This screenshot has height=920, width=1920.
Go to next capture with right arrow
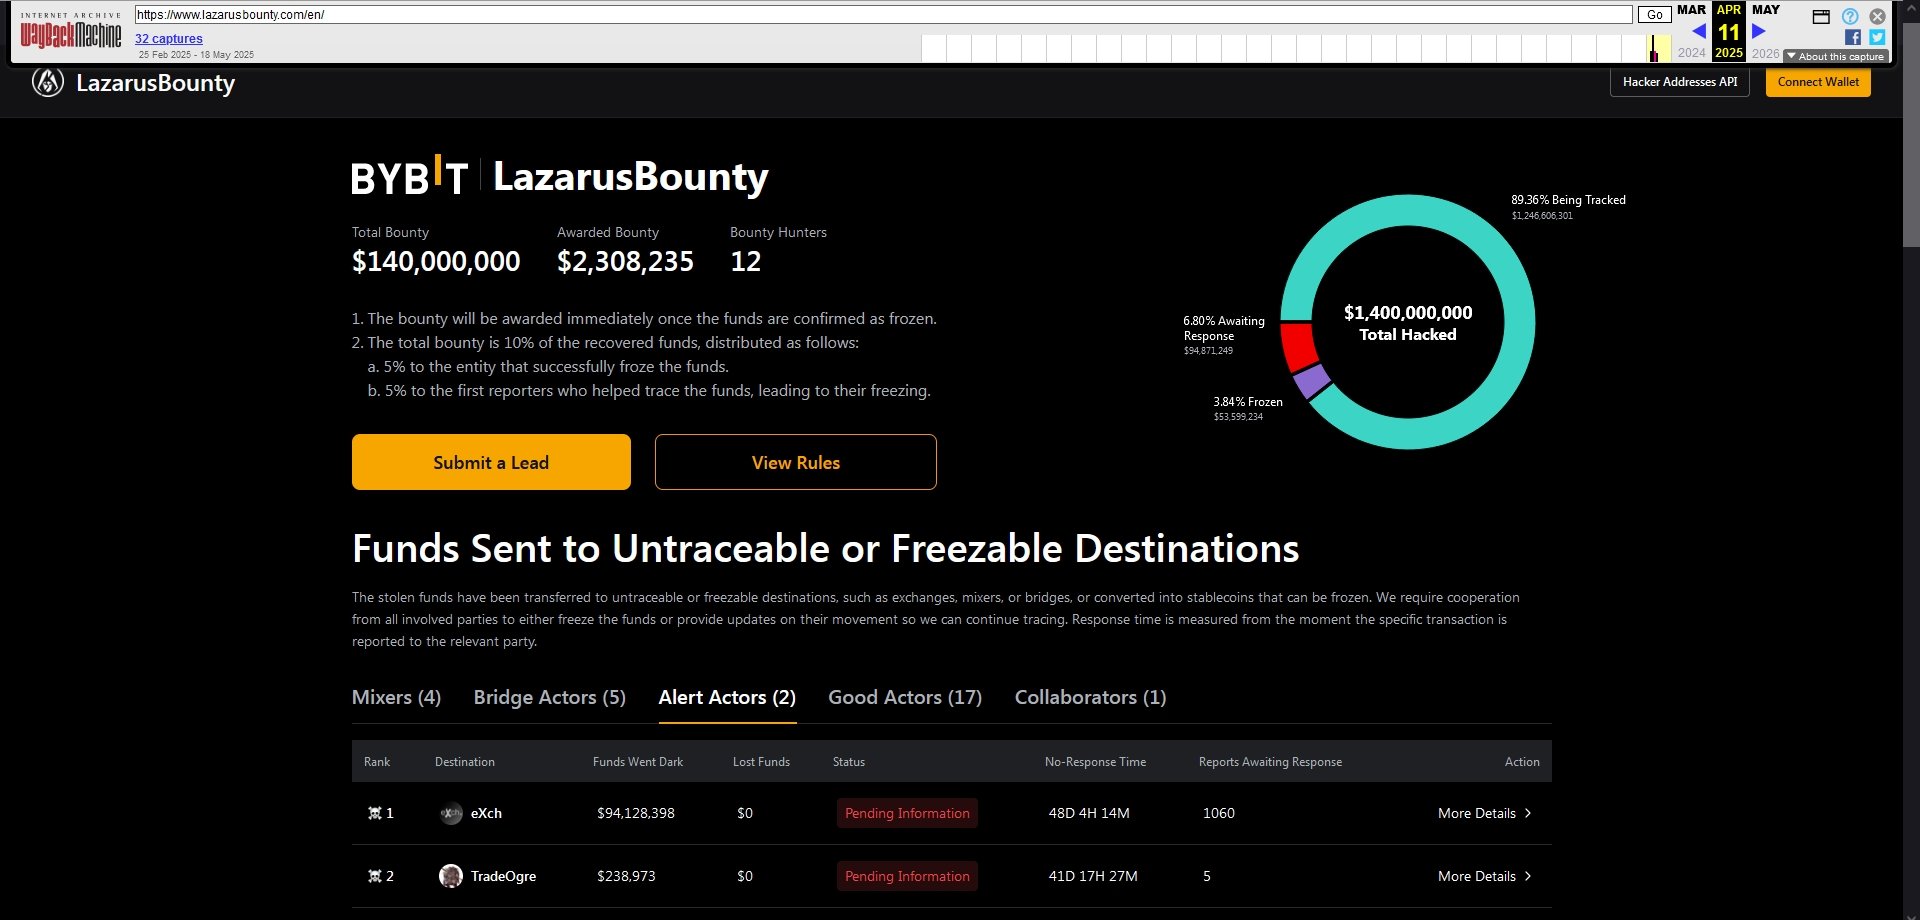pos(1759,31)
